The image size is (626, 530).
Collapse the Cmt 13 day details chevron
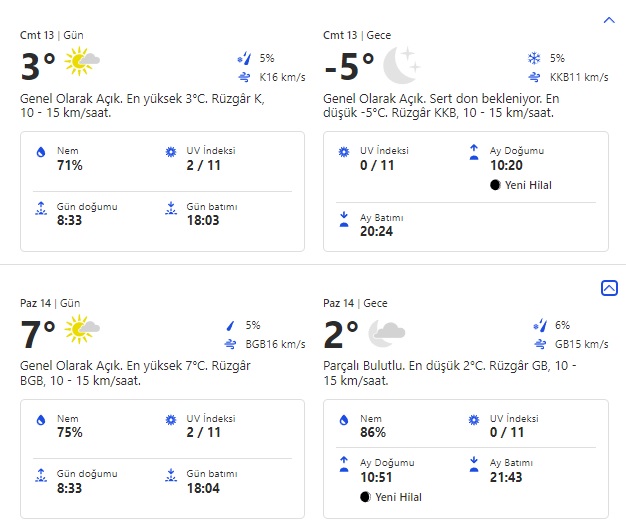pyautogui.click(x=609, y=20)
